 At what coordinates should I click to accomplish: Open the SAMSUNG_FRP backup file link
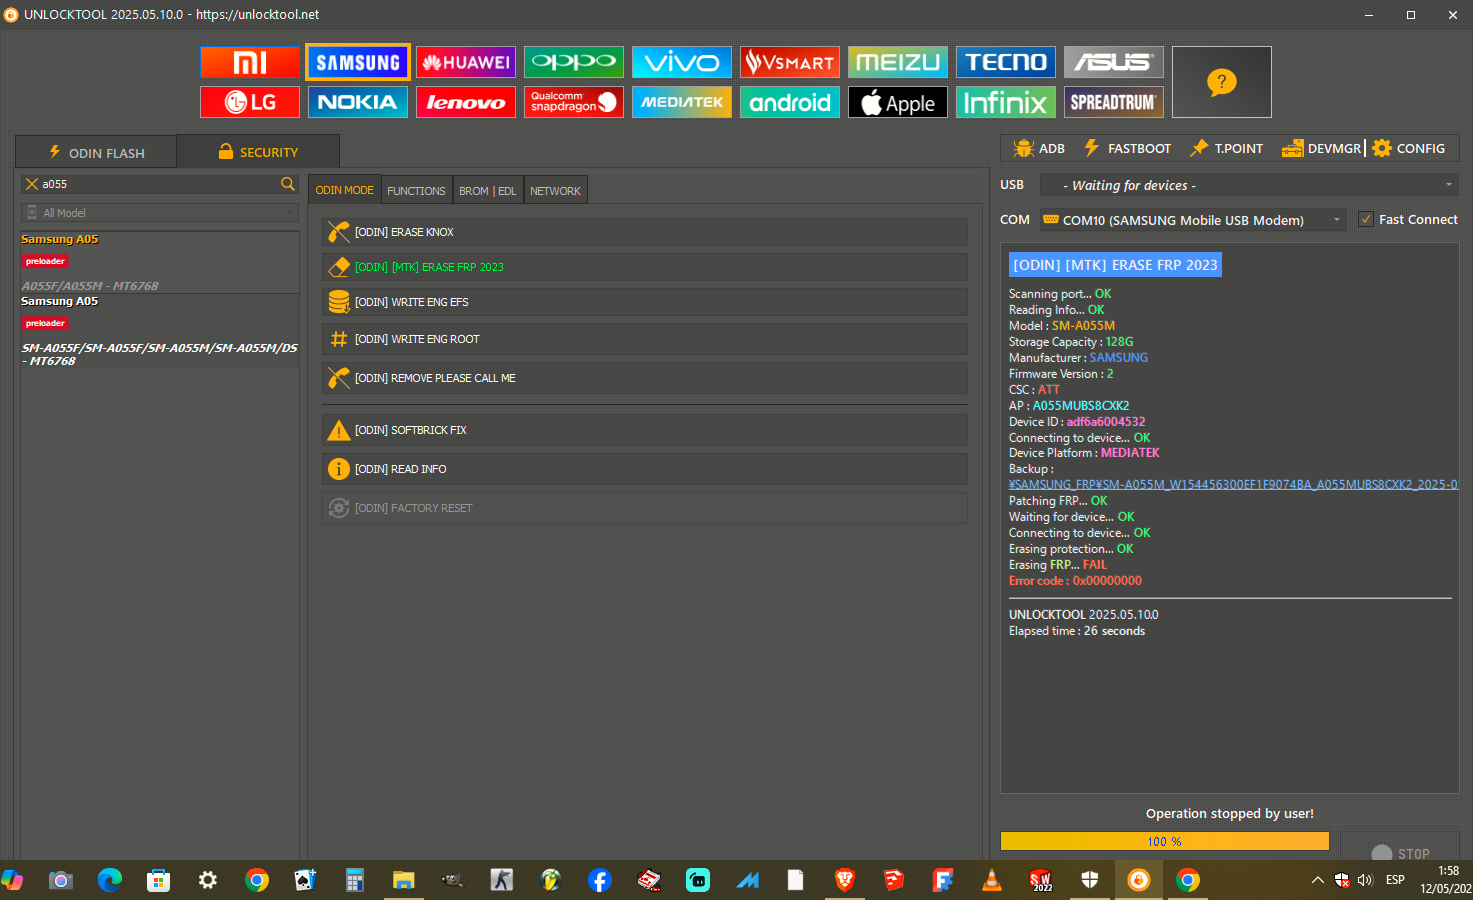click(x=1233, y=485)
